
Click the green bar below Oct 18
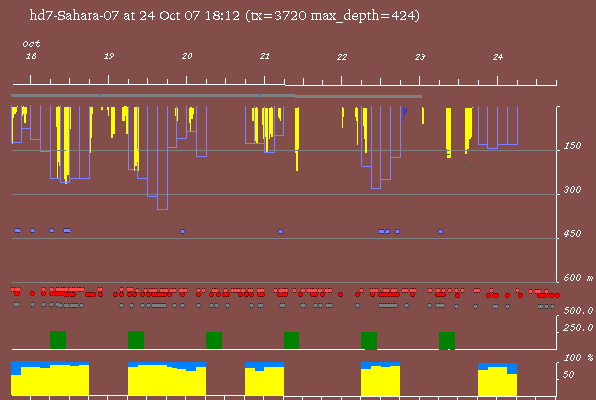58,340
